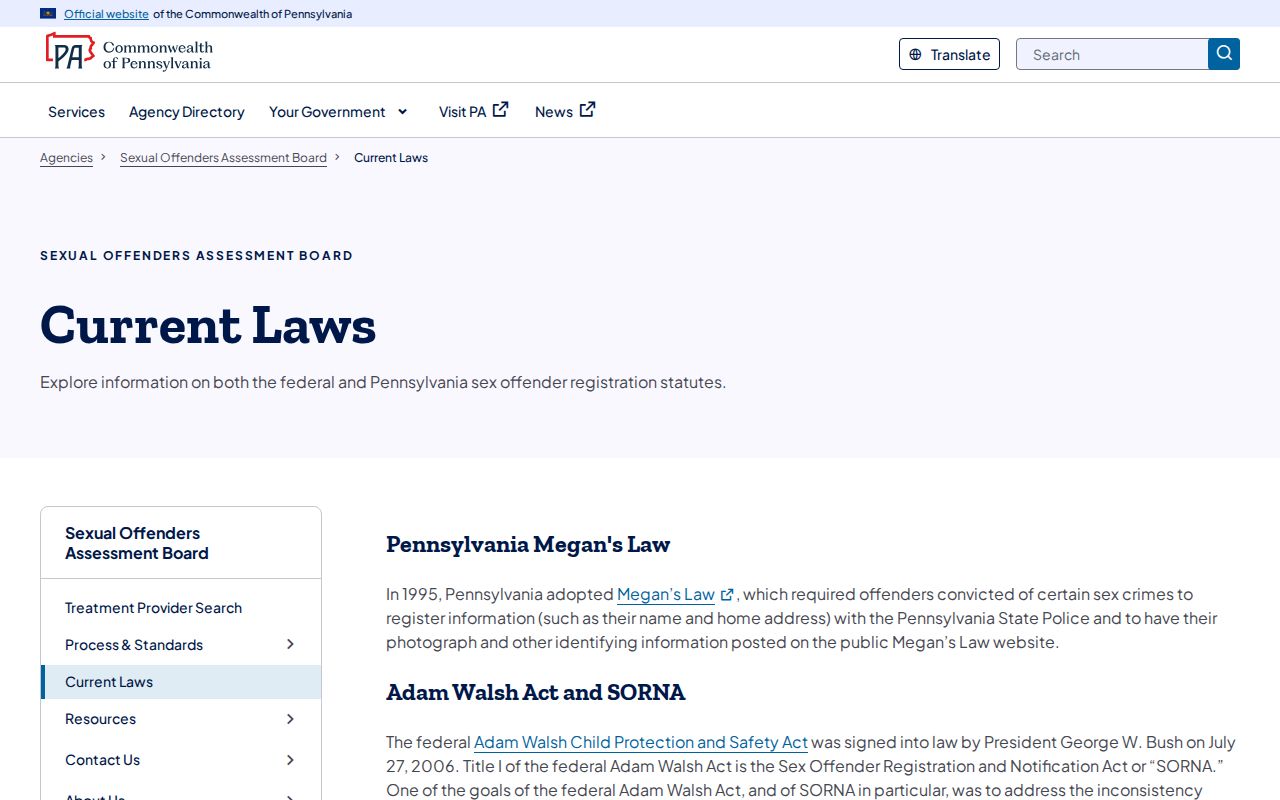The height and width of the screenshot is (800, 1280).
Task: Open Sexual Offenders Assessment Board sidebar heading
Action: pos(137,543)
